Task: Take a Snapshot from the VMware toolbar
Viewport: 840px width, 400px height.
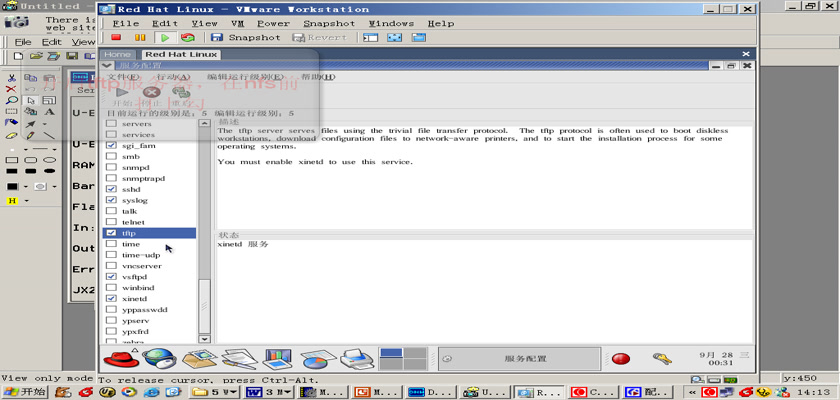Action: point(245,37)
